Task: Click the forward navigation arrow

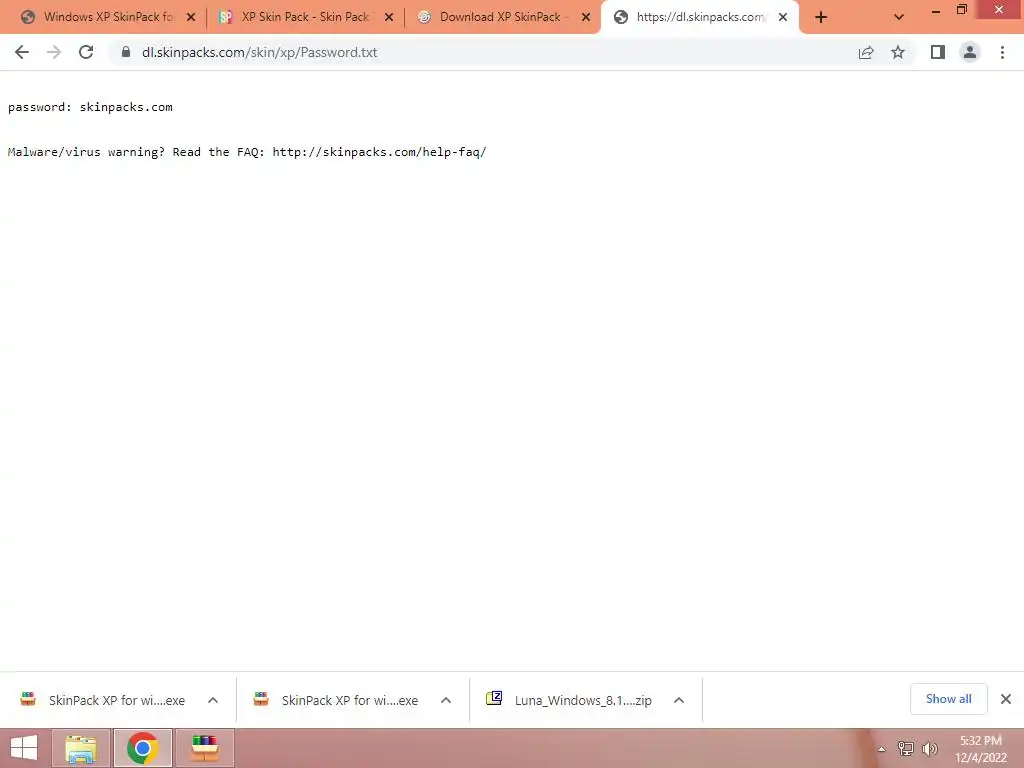Action: click(54, 52)
